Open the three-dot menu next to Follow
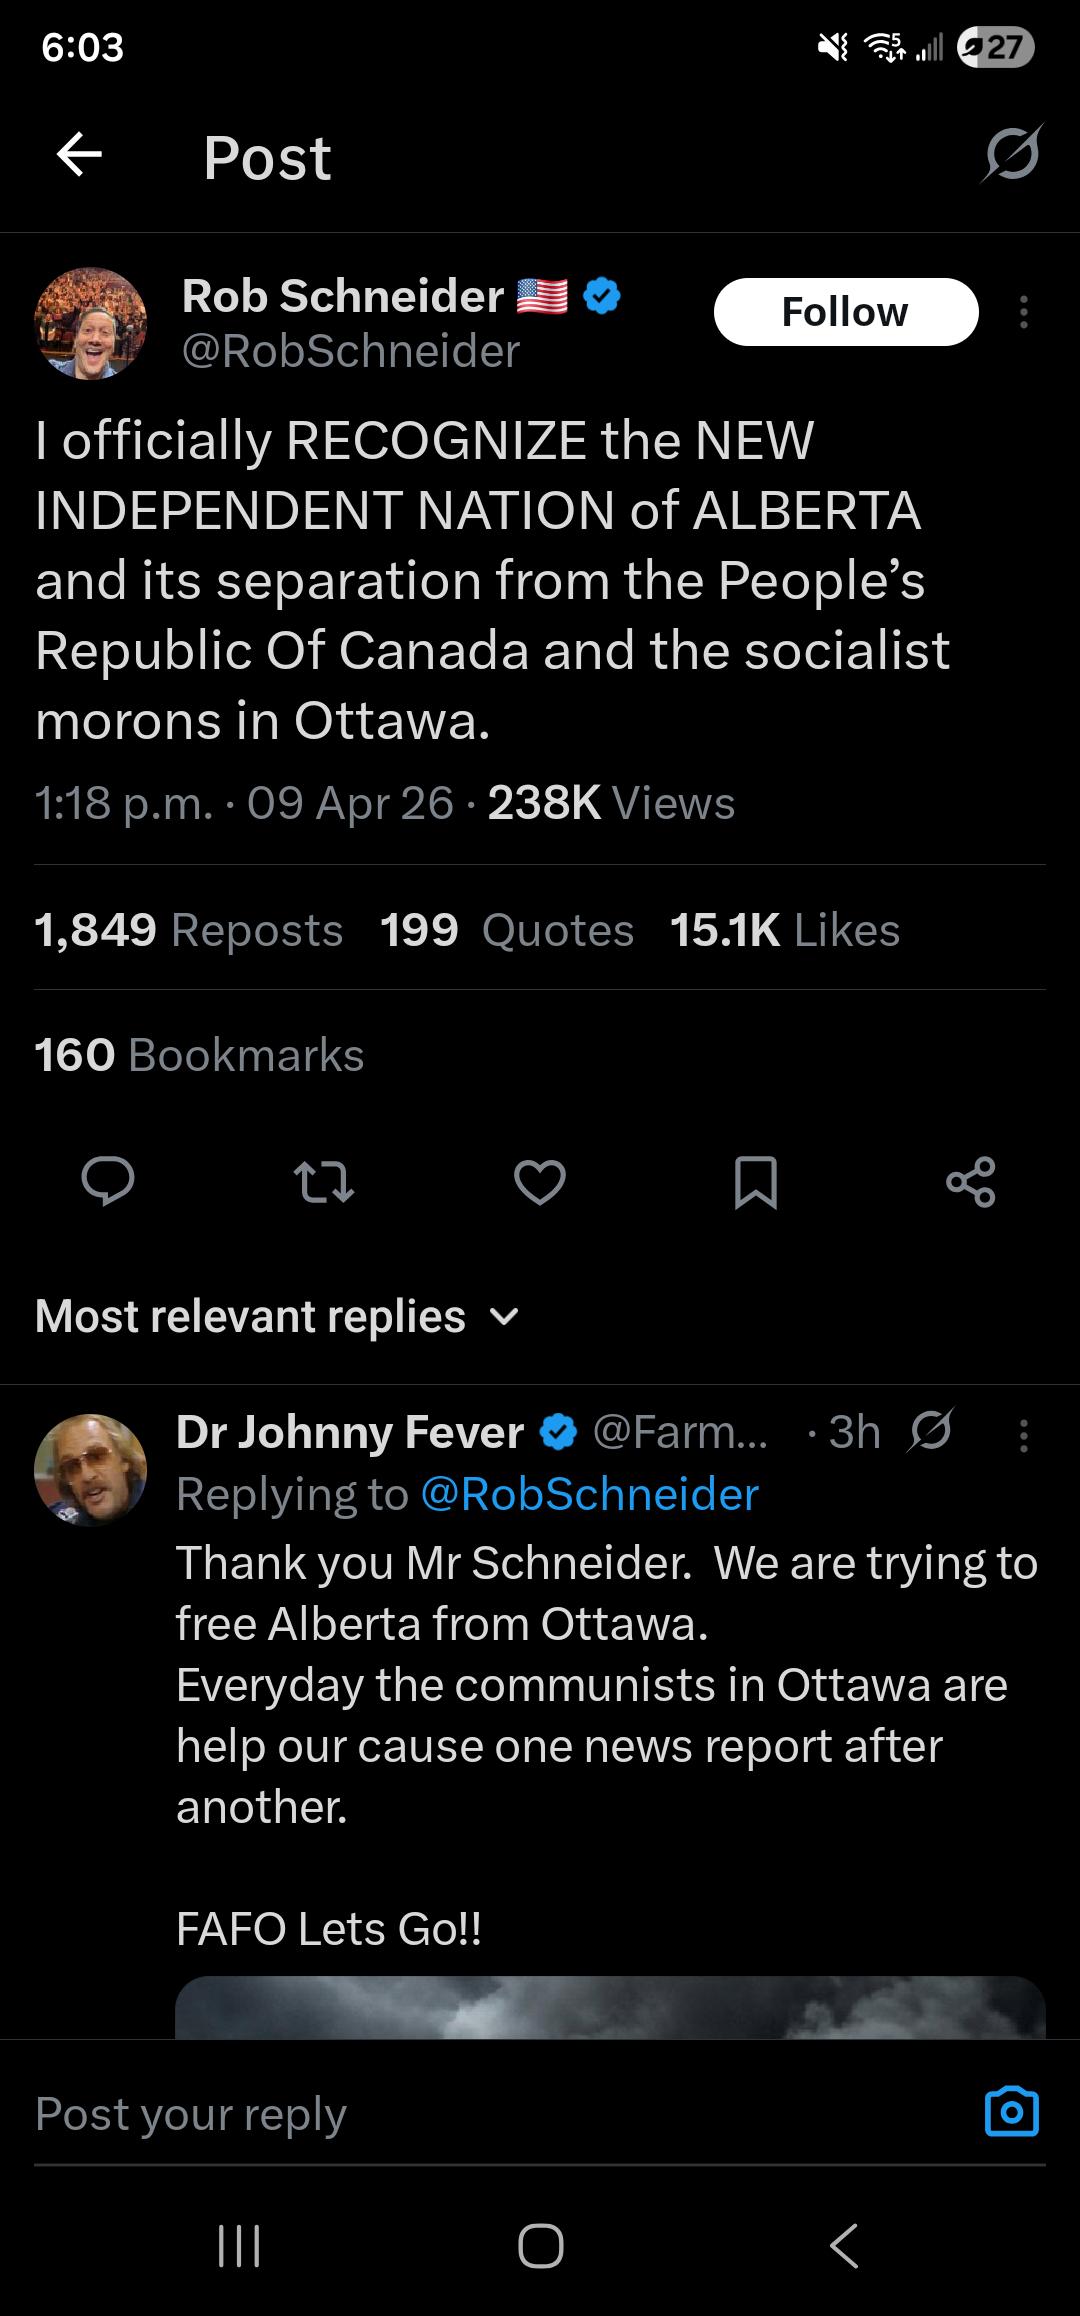 1023,312
